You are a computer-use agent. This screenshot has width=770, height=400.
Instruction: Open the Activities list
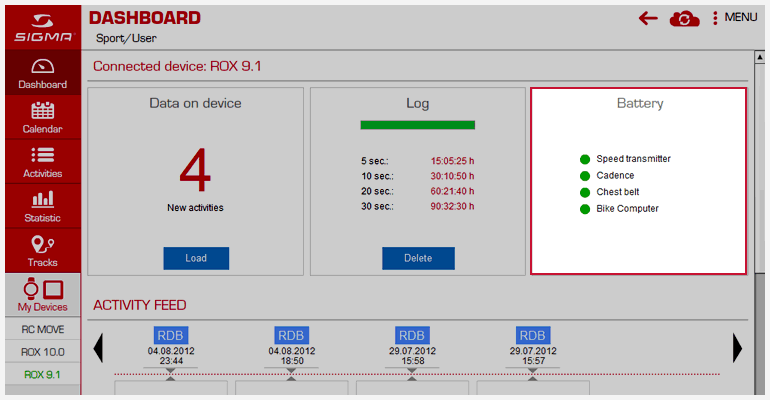[43, 162]
